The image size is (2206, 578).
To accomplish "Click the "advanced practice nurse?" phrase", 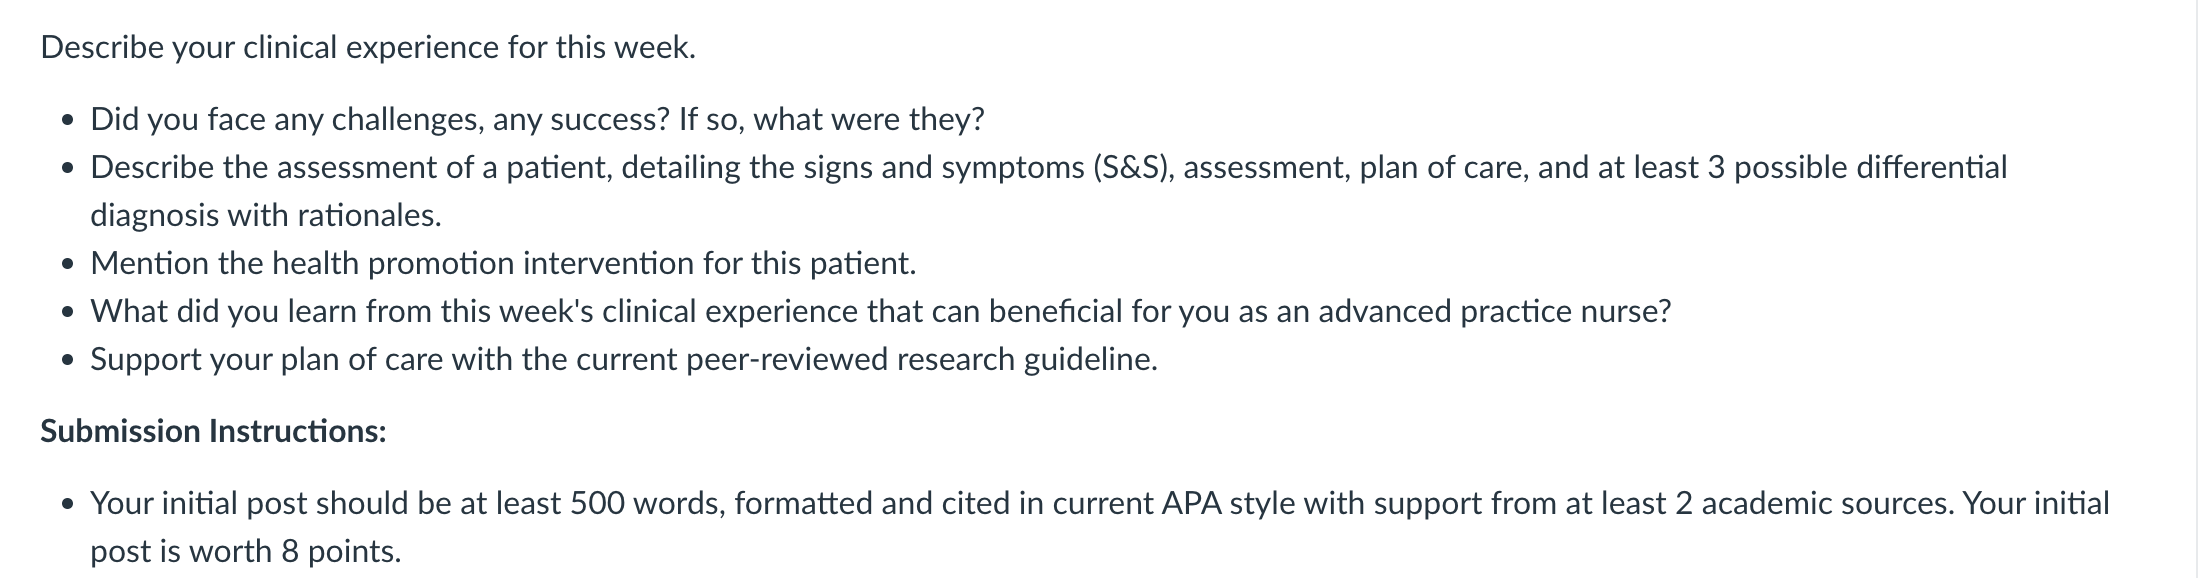I will 1494,312.
